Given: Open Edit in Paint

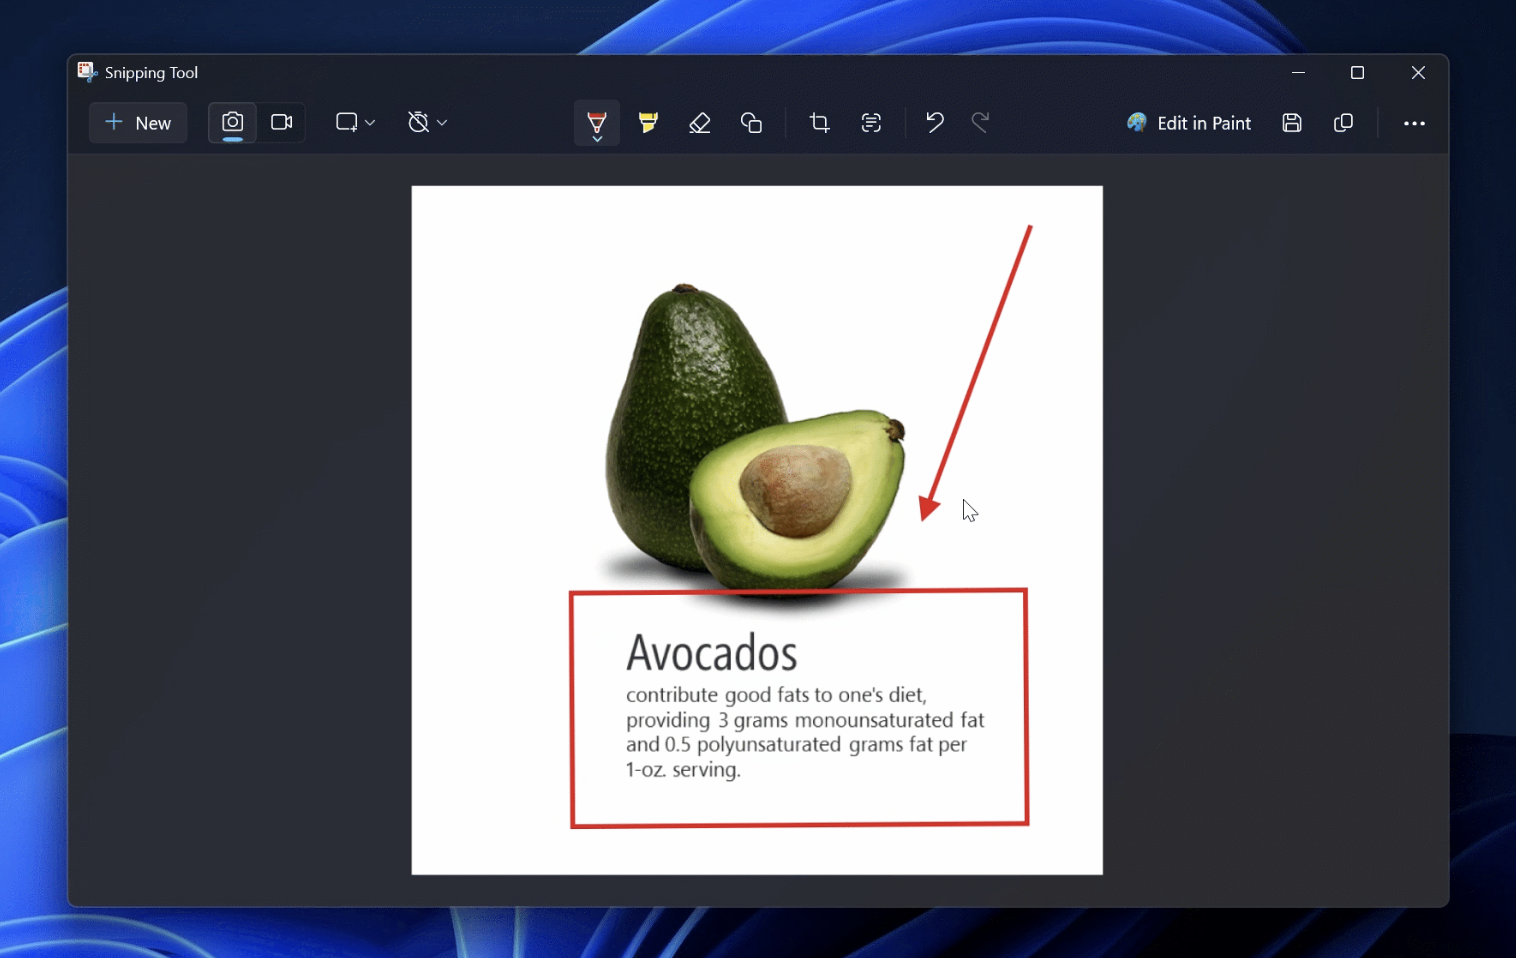Looking at the screenshot, I should pyautogui.click(x=1189, y=122).
